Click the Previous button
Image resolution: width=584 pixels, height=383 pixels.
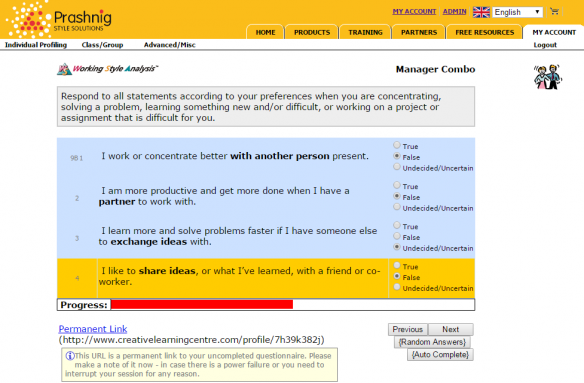[407, 329]
